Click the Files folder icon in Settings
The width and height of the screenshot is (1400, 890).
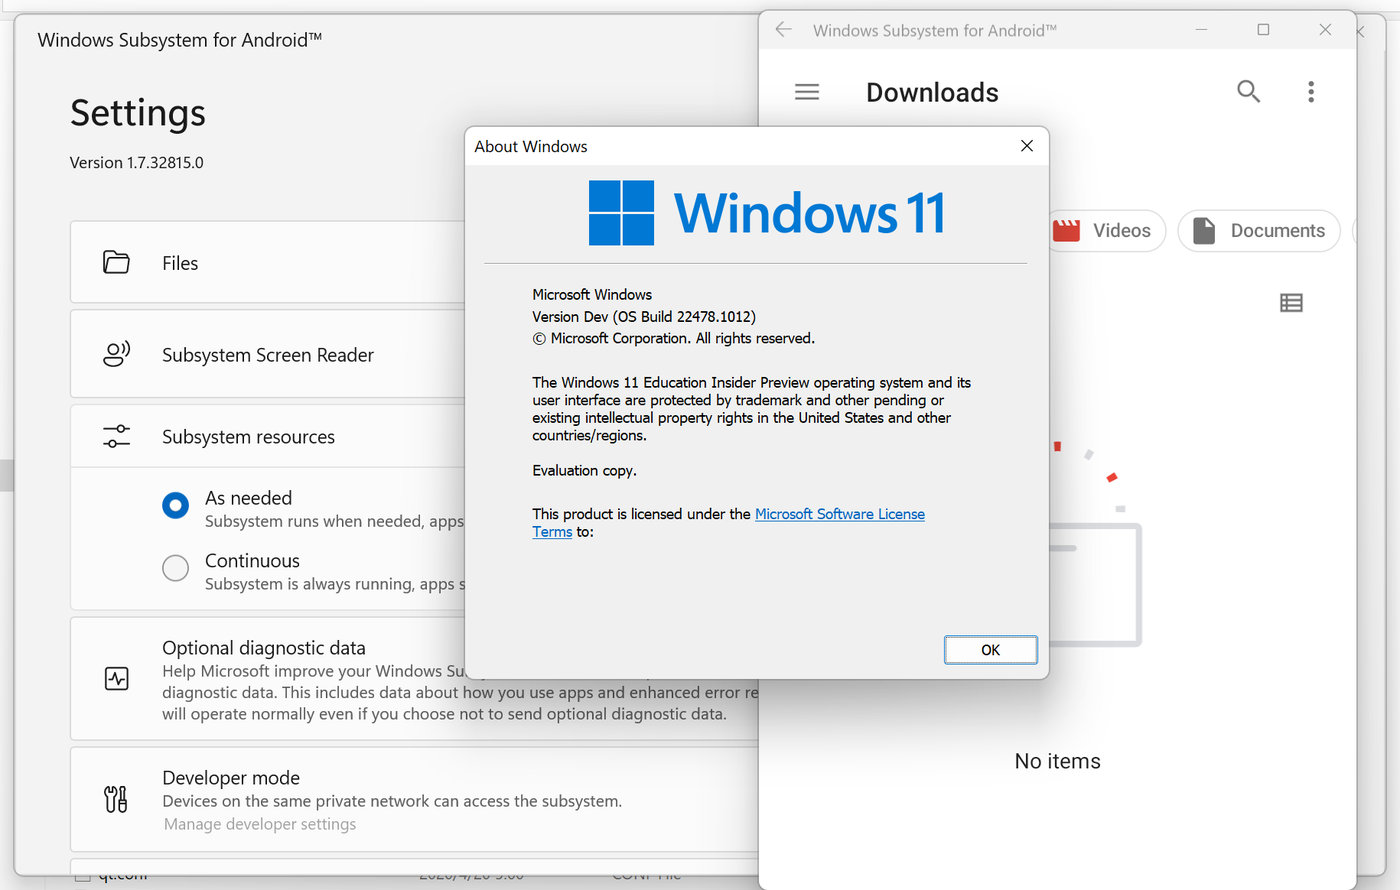coord(116,262)
